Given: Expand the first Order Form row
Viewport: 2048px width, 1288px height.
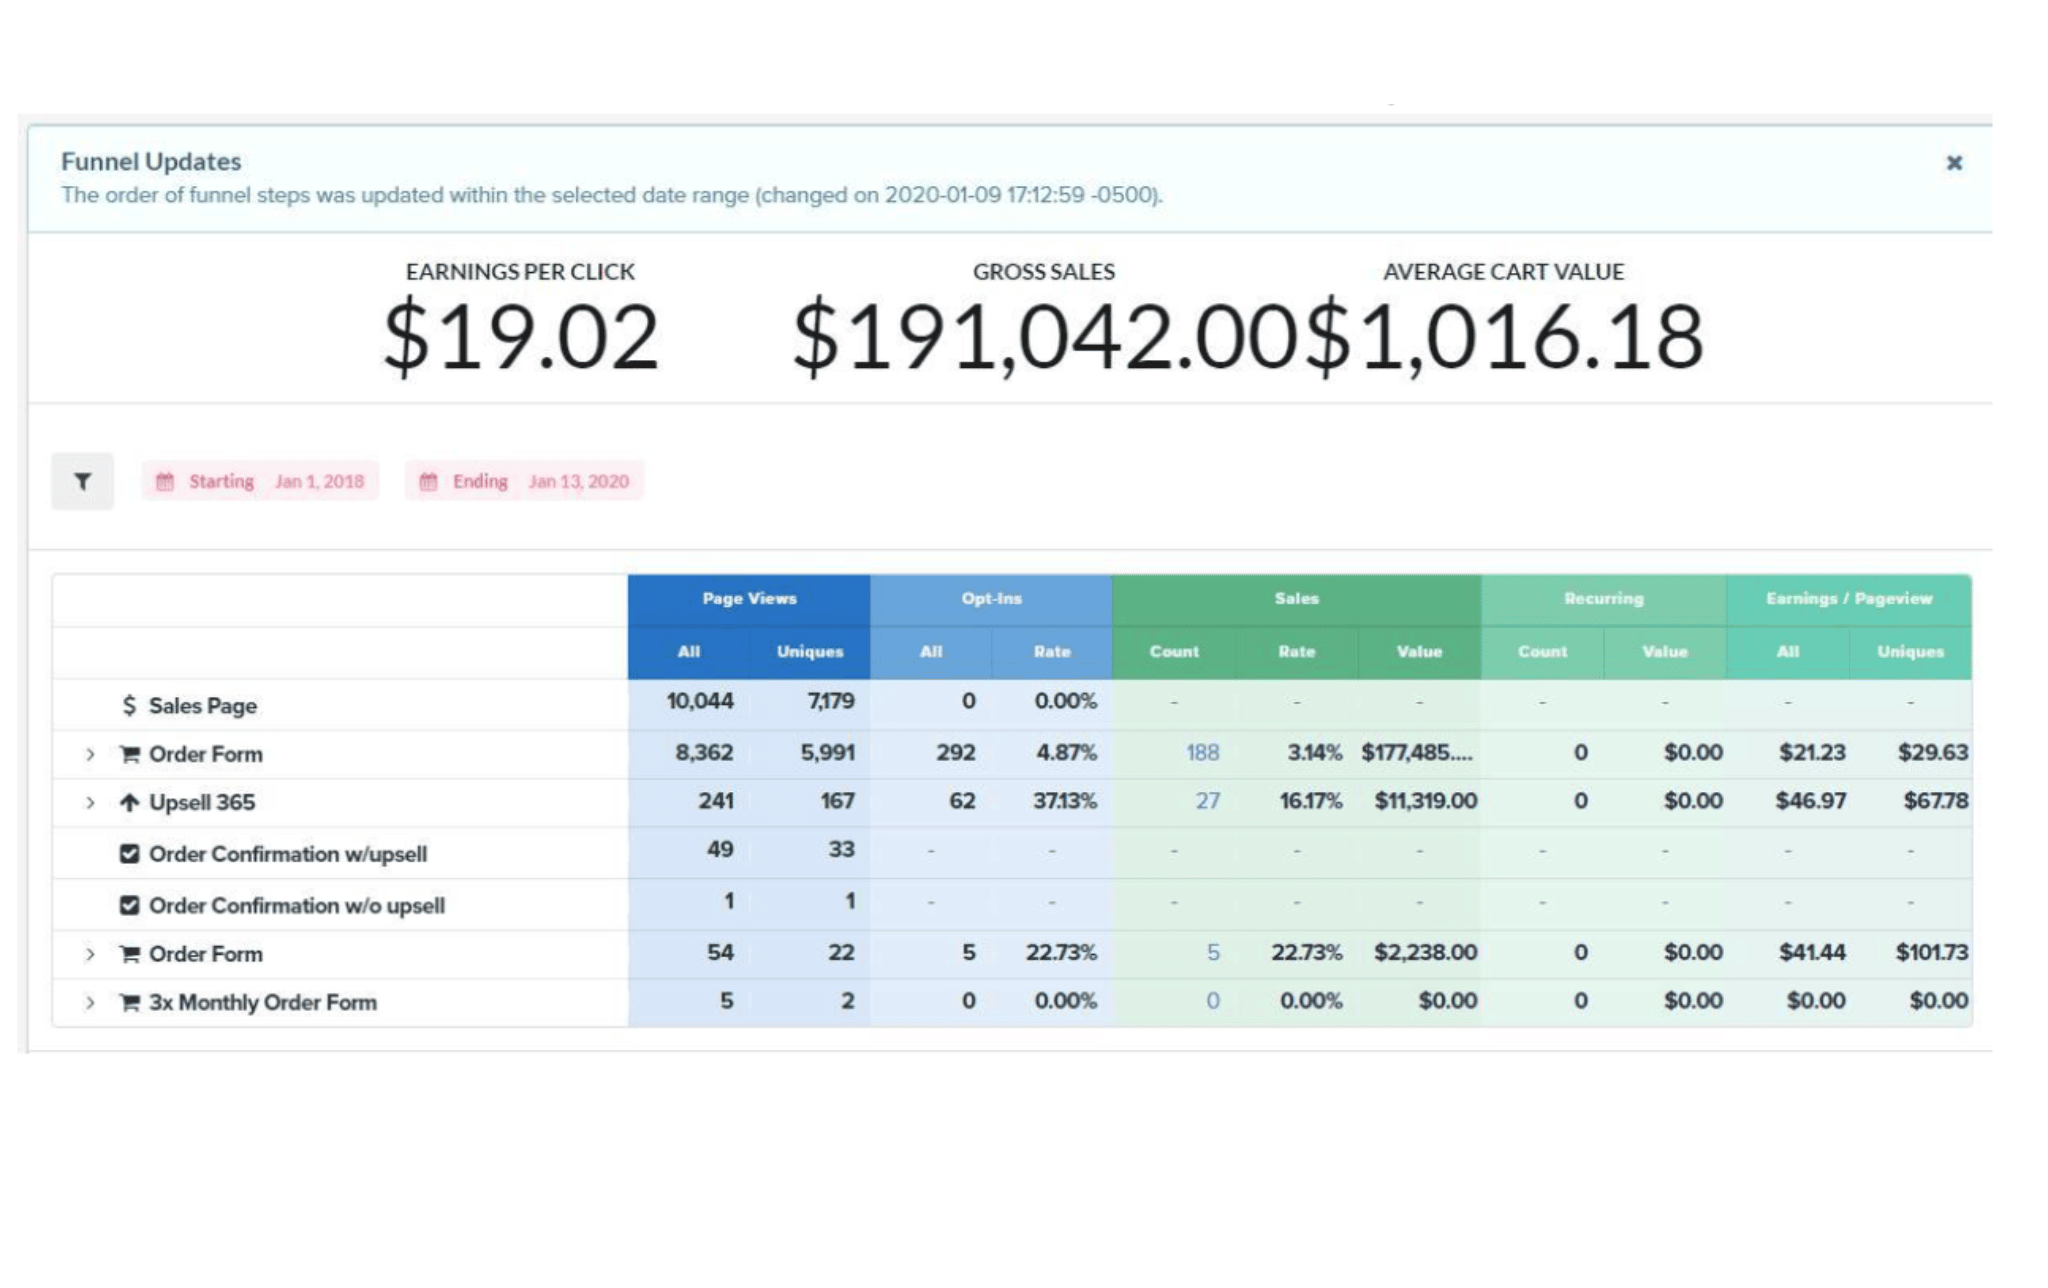Looking at the screenshot, I should (x=90, y=755).
